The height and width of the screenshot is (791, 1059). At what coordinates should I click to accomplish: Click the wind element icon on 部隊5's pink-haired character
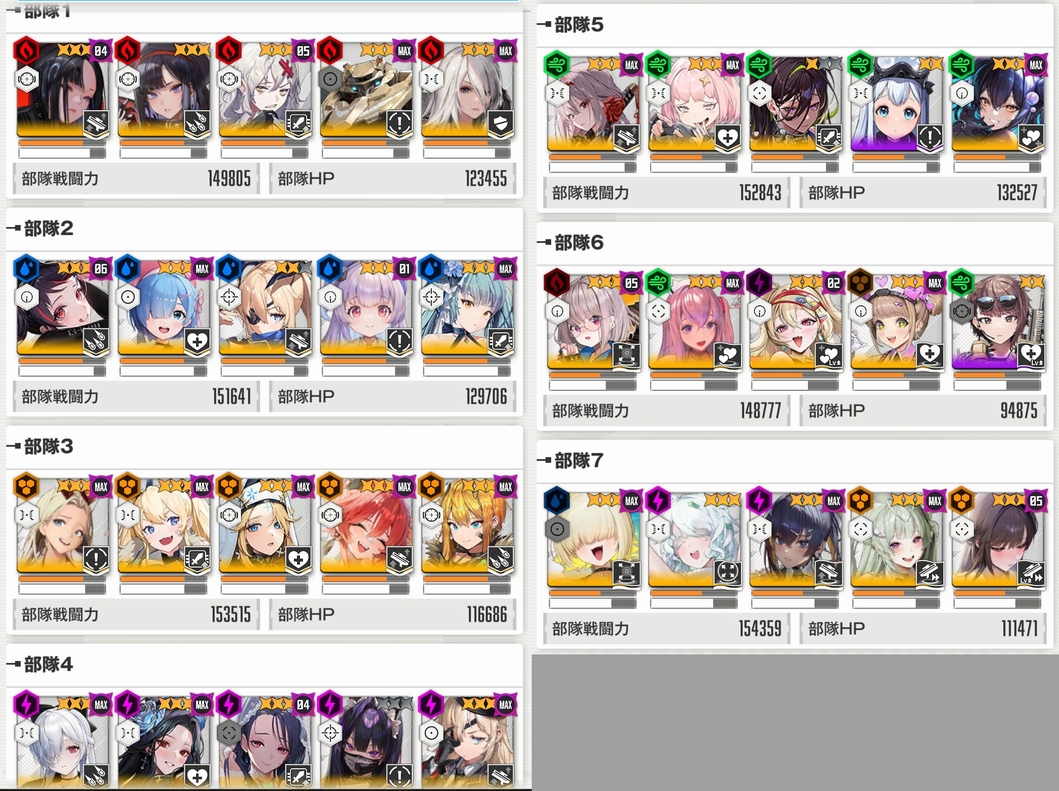658,64
